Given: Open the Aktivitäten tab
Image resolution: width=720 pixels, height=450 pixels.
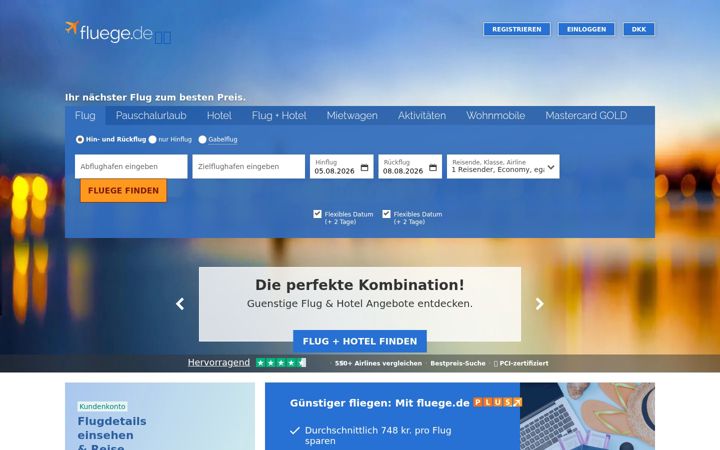Looking at the screenshot, I should (x=422, y=116).
